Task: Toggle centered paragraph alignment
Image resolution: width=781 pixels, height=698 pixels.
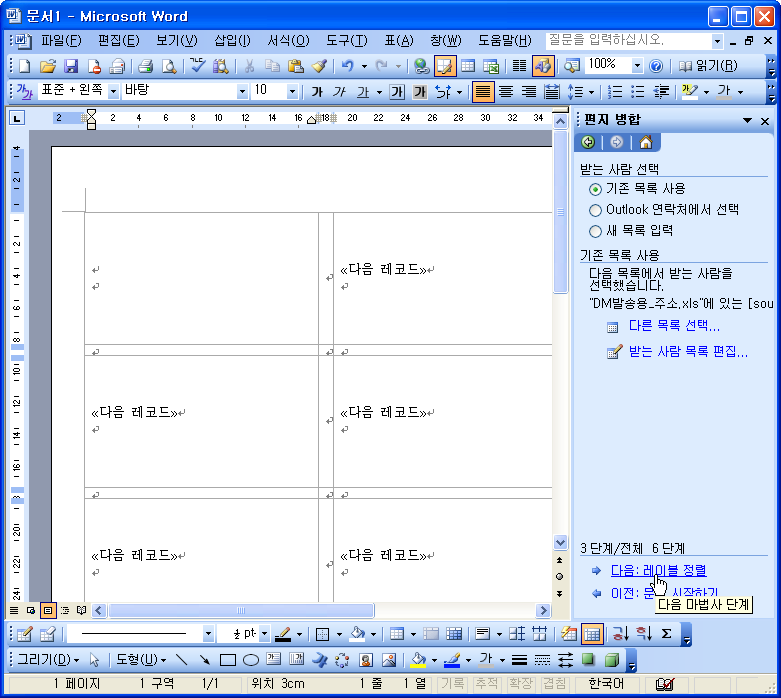Action: [x=506, y=92]
